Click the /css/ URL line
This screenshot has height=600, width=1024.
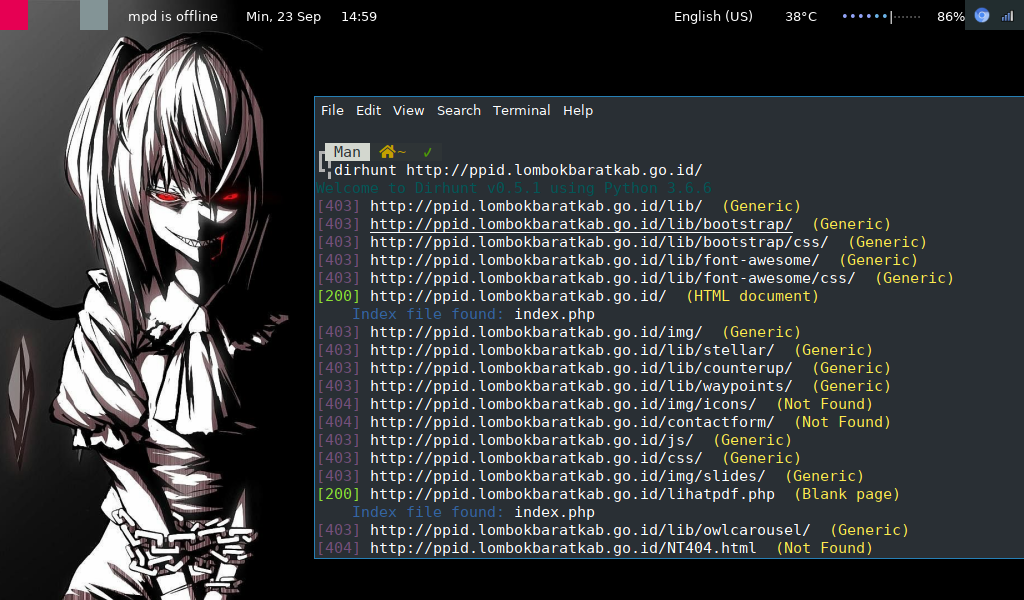[536, 458]
